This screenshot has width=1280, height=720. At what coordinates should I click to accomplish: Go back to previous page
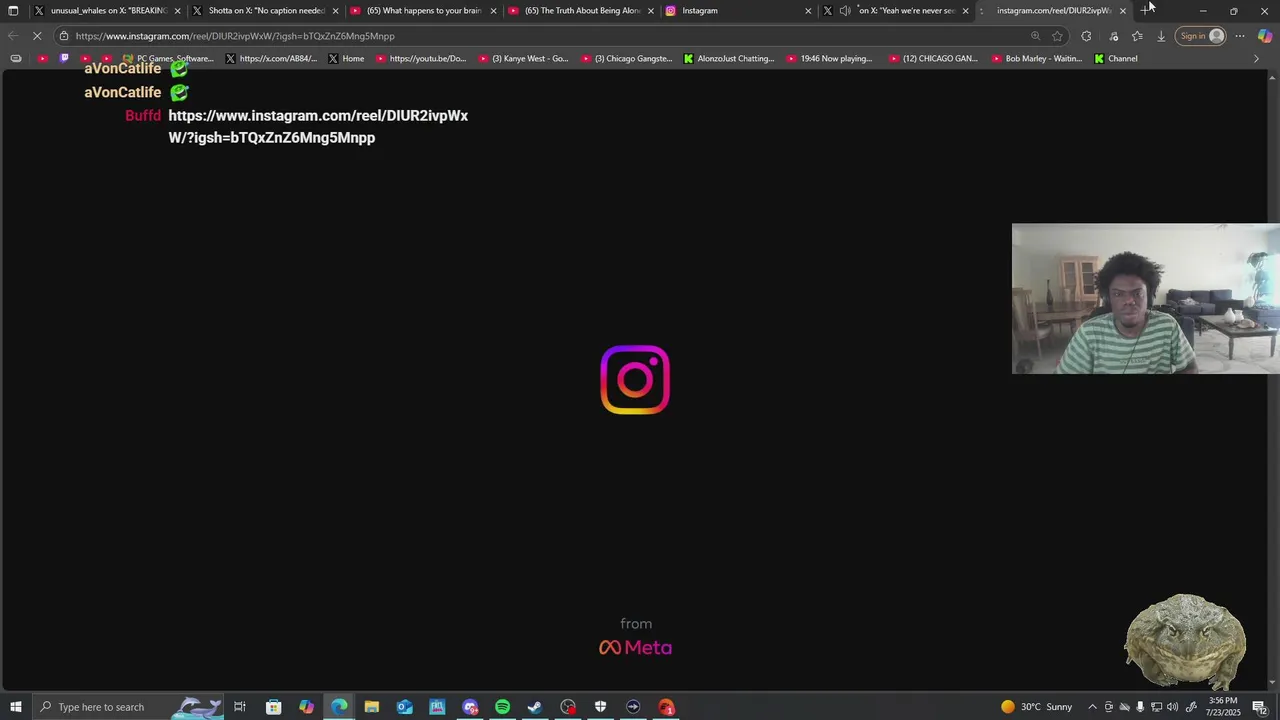13,36
